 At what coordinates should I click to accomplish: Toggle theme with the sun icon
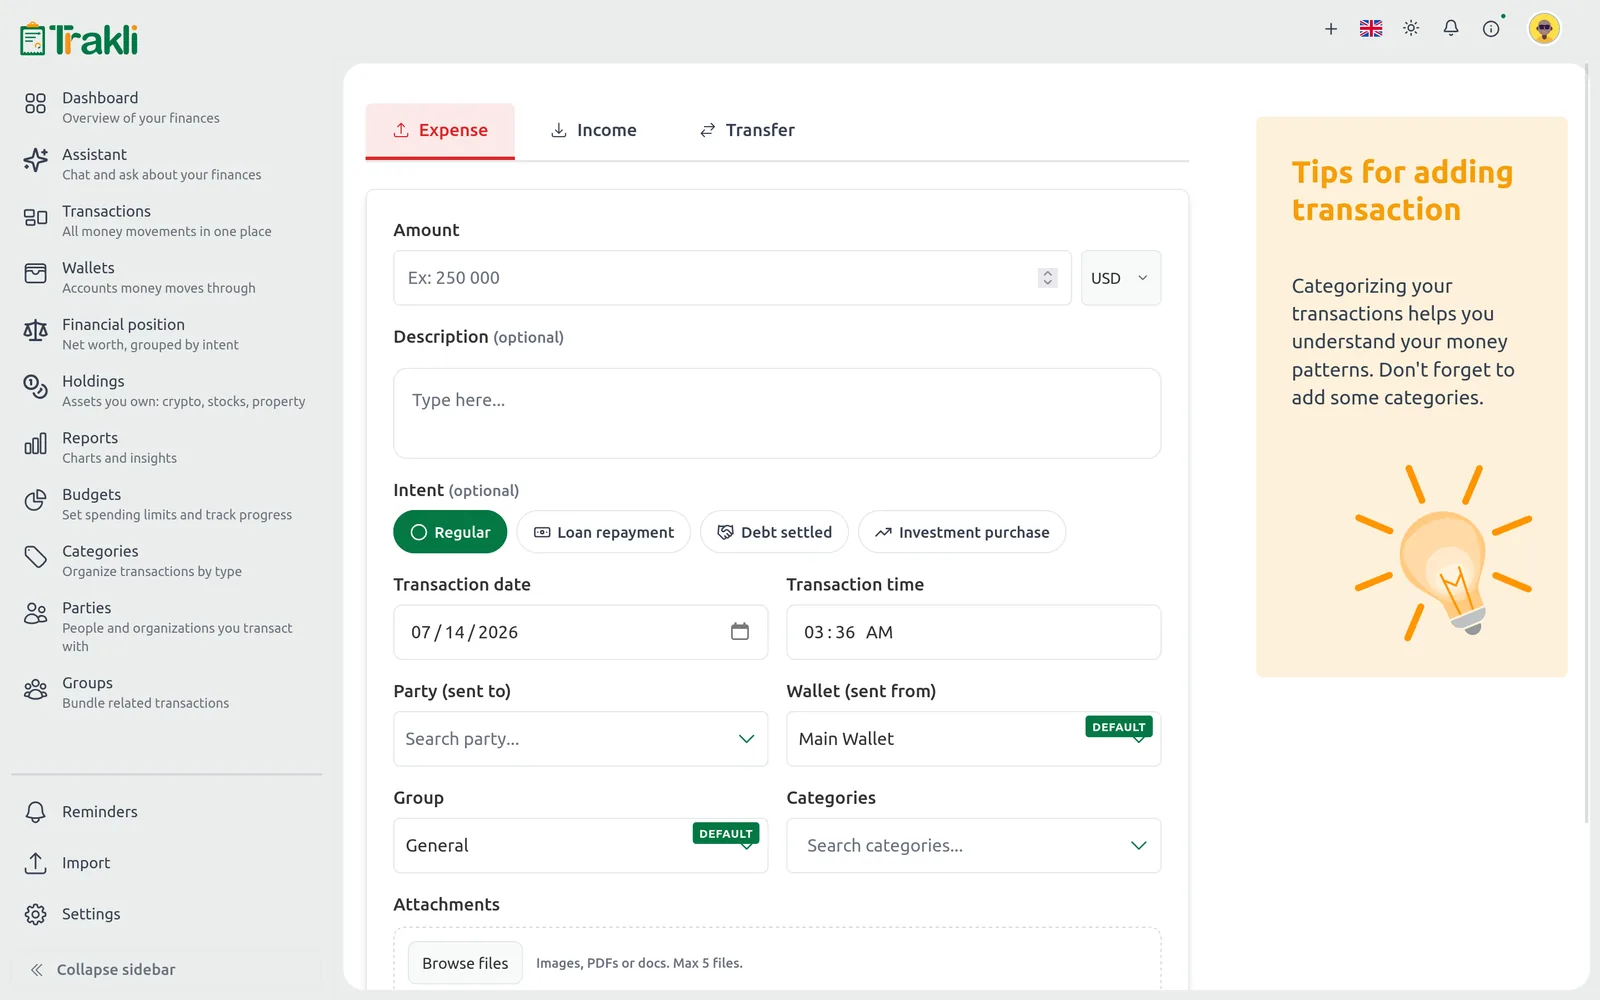1411,29
